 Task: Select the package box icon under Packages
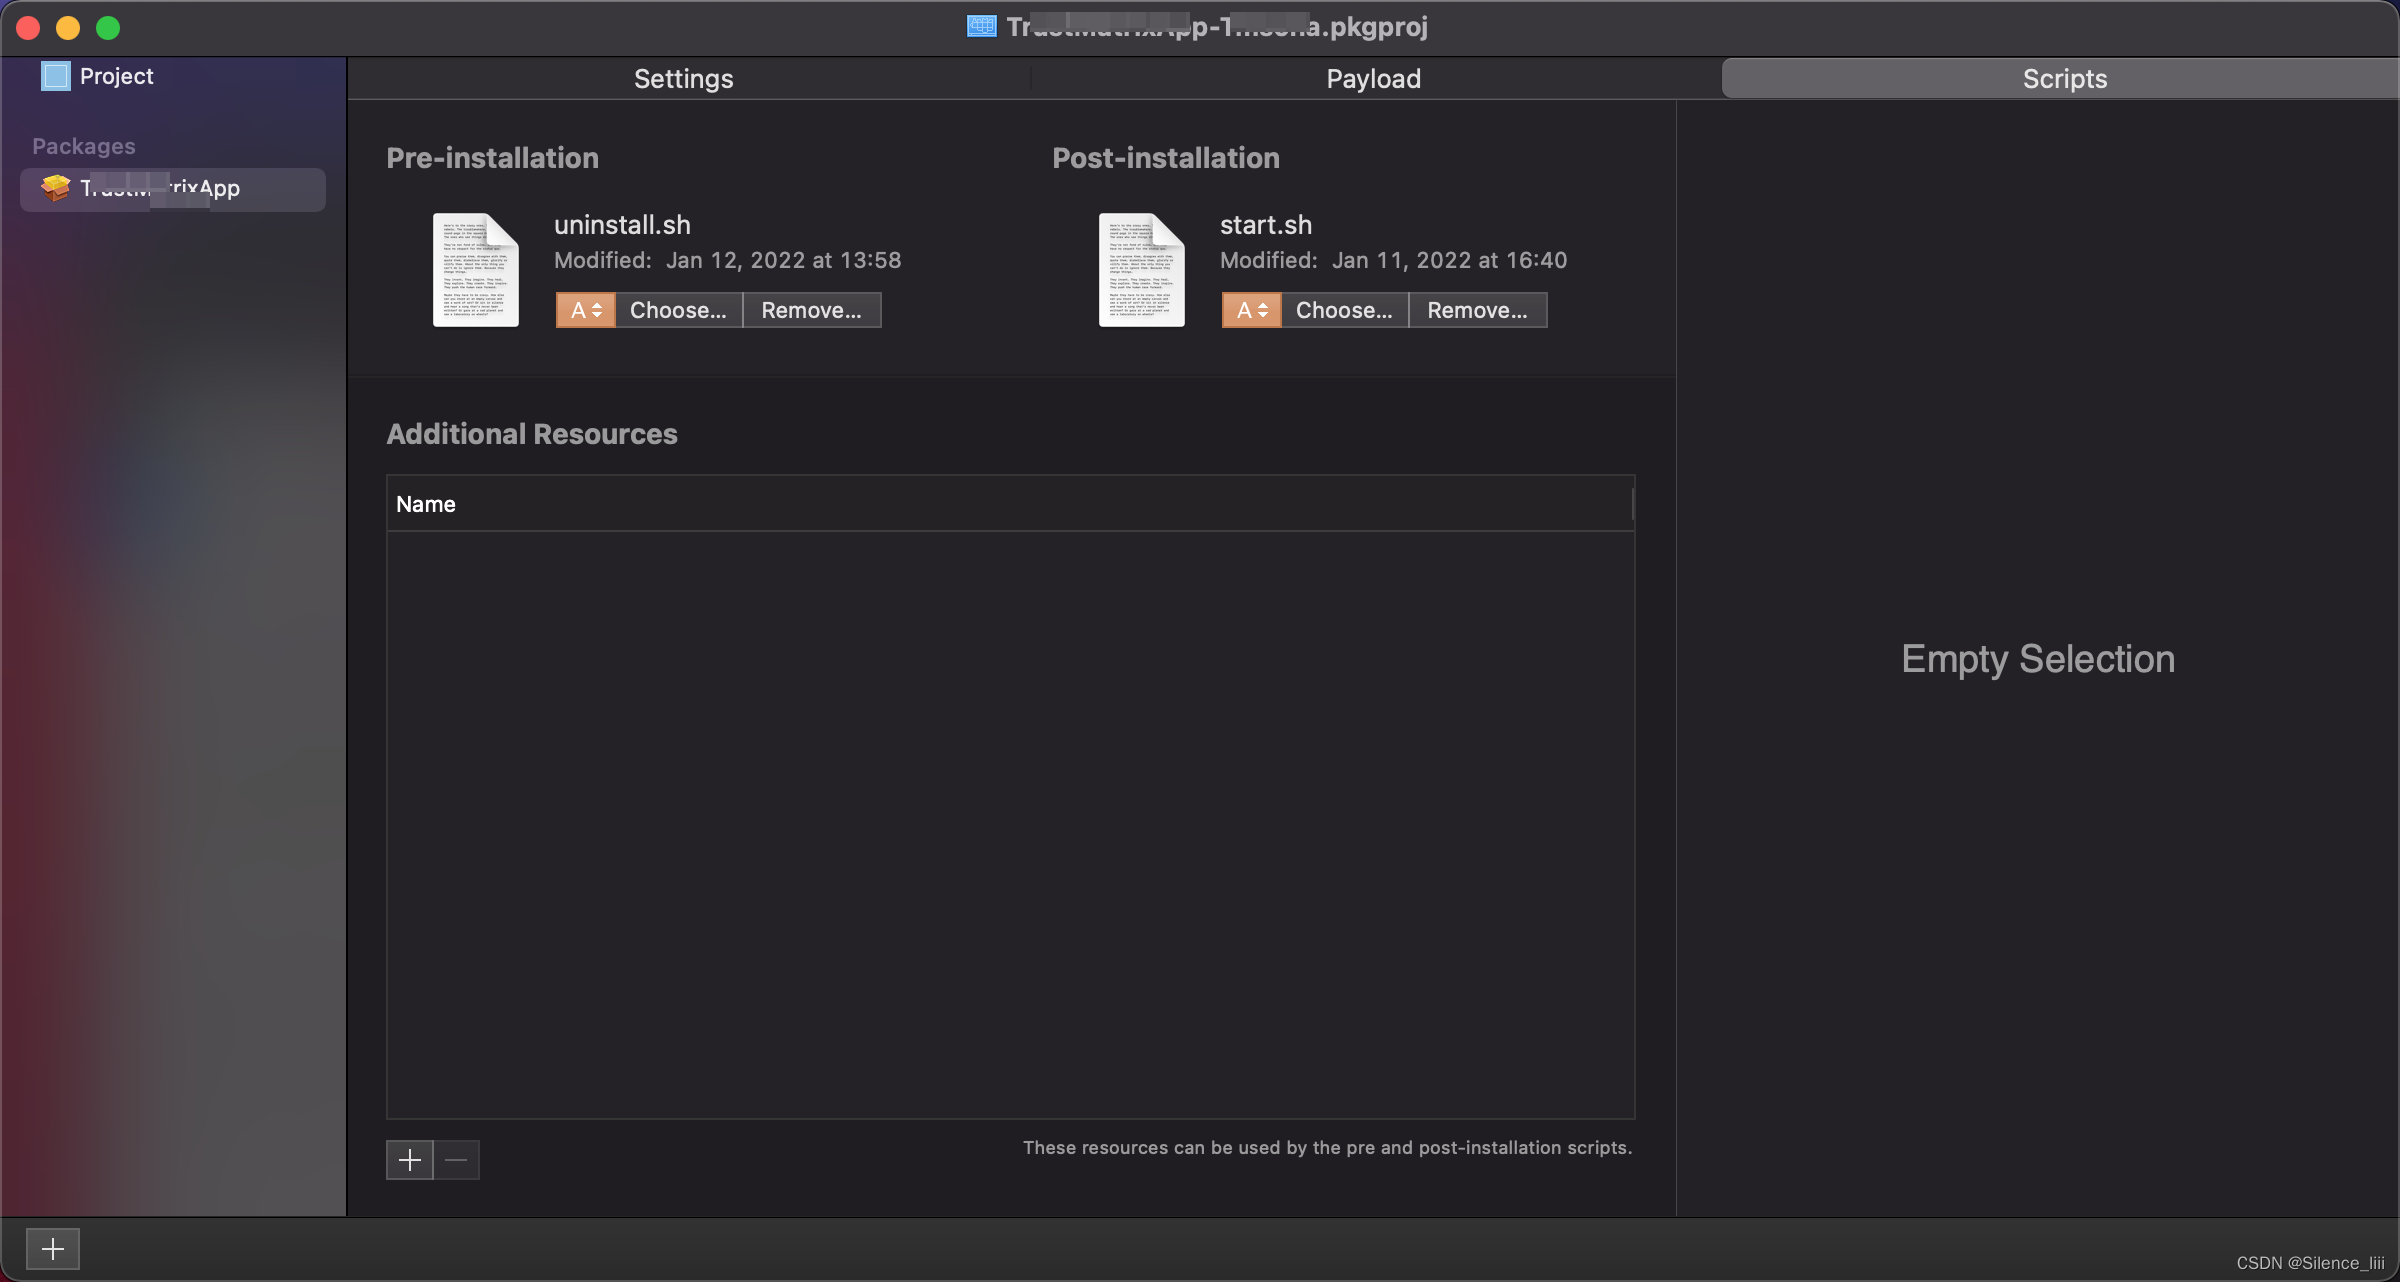coord(55,188)
